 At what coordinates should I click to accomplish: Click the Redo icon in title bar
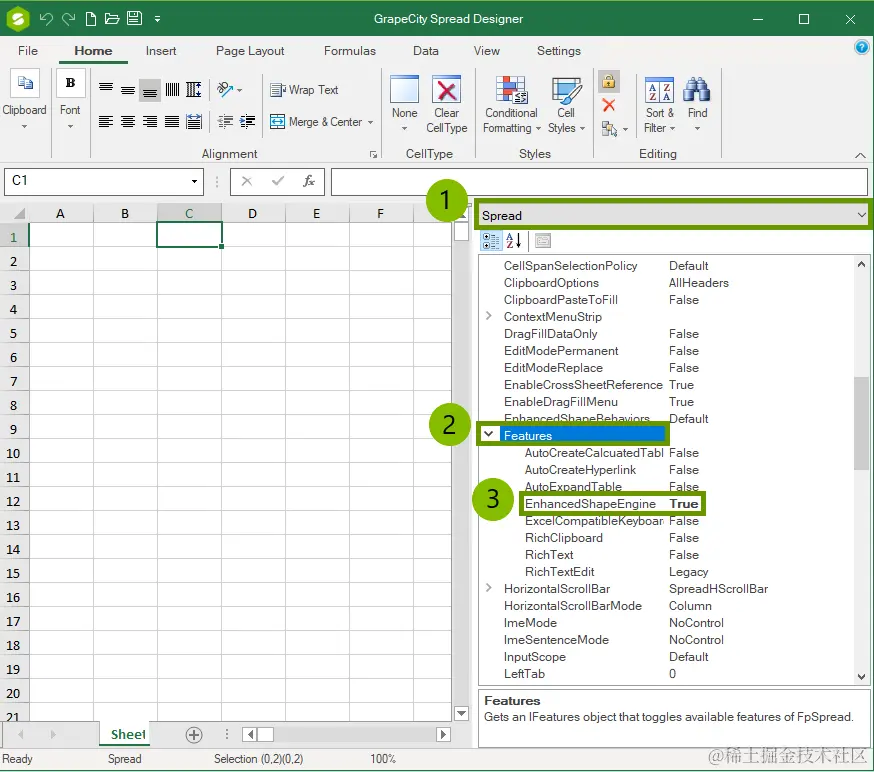click(69, 19)
